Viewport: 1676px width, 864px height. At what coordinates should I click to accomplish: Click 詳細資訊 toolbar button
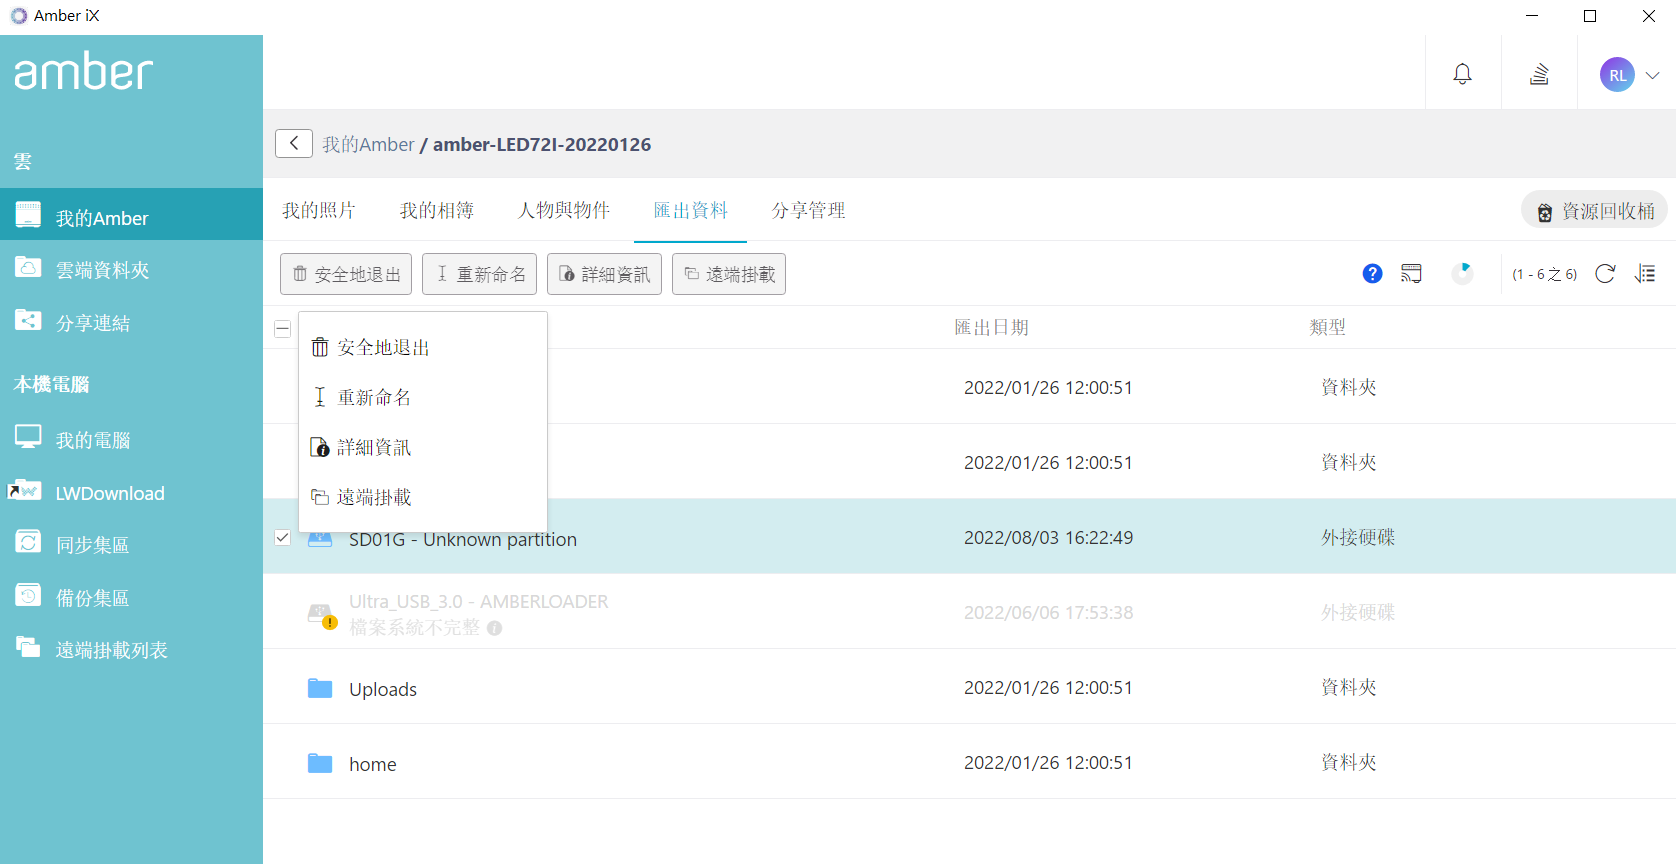(604, 274)
